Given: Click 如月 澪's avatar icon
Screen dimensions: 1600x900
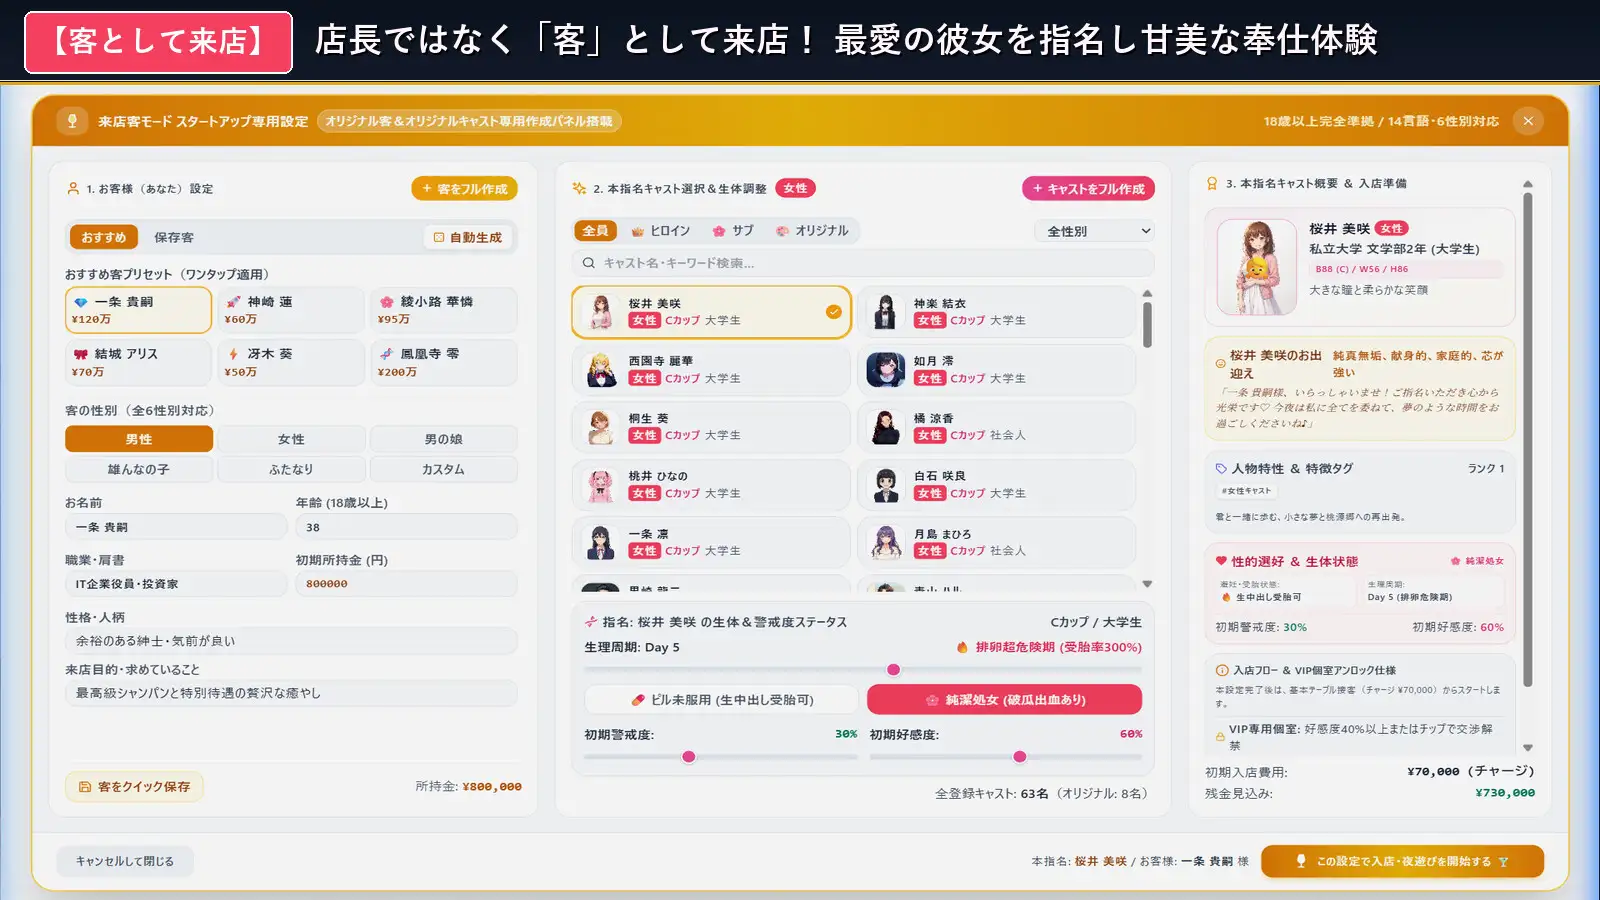Looking at the screenshot, I should (885, 370).
